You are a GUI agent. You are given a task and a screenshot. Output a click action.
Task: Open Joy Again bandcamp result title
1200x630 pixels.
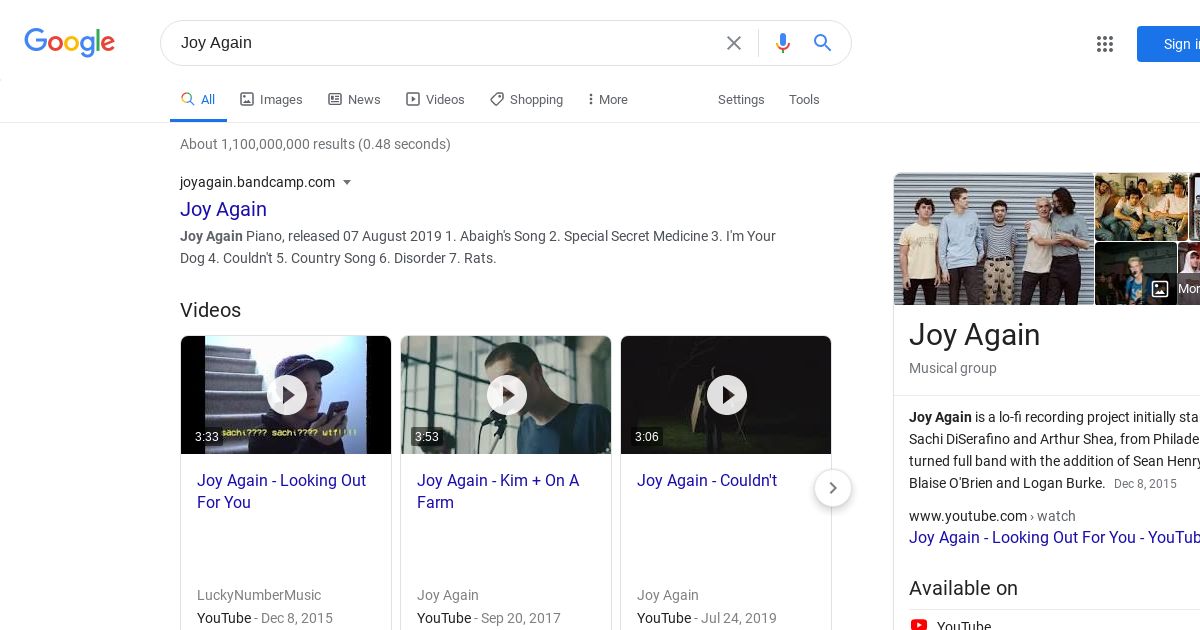pos(223,209)
